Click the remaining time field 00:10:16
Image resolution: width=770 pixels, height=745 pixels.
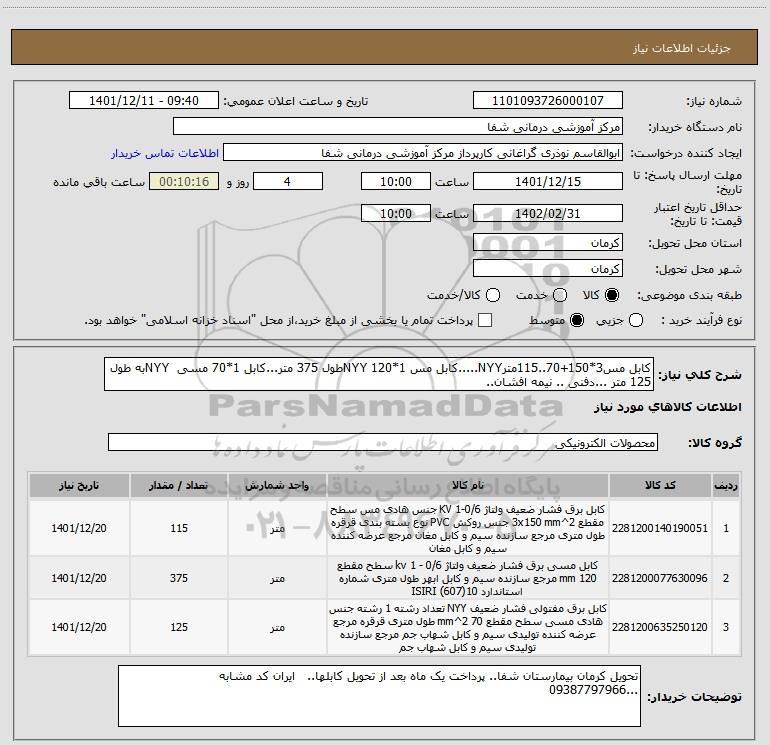(184, 181)
